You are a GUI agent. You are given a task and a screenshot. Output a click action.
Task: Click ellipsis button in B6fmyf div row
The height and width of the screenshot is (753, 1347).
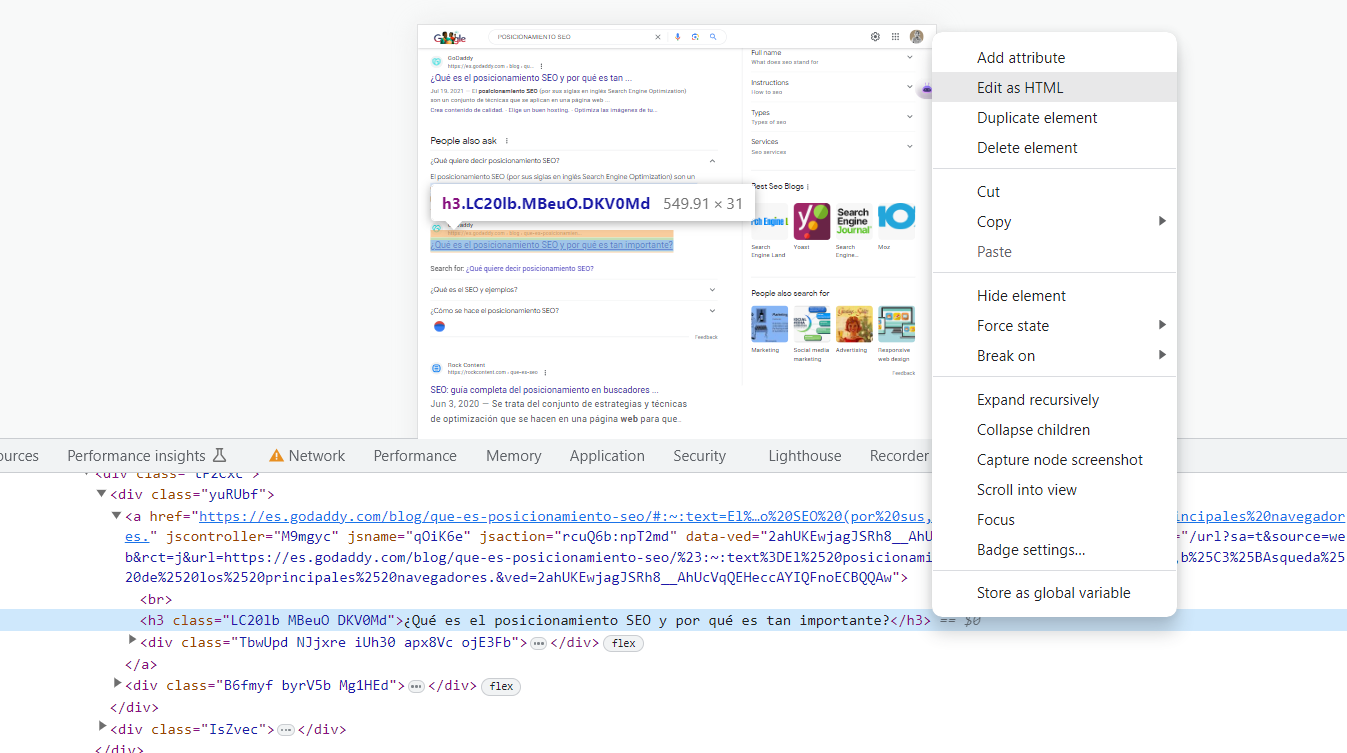[417, 686]
